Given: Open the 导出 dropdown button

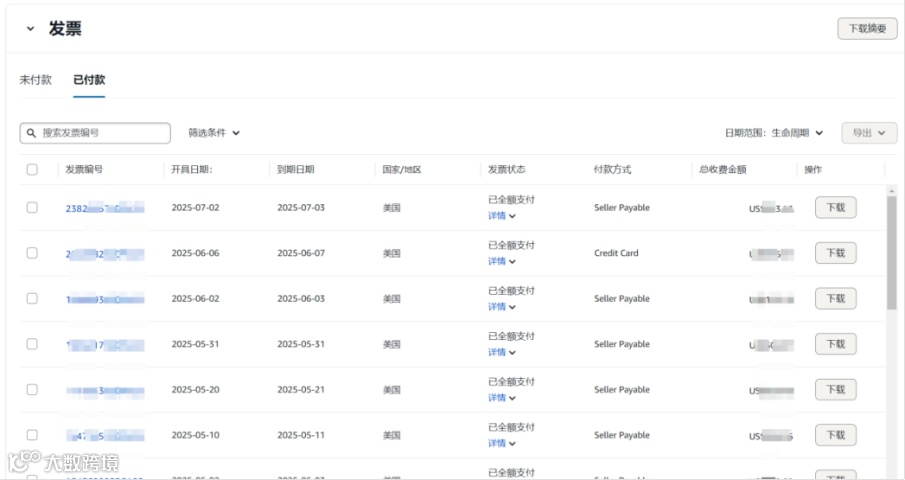Looking at the screenshot, I should (869, 133).
